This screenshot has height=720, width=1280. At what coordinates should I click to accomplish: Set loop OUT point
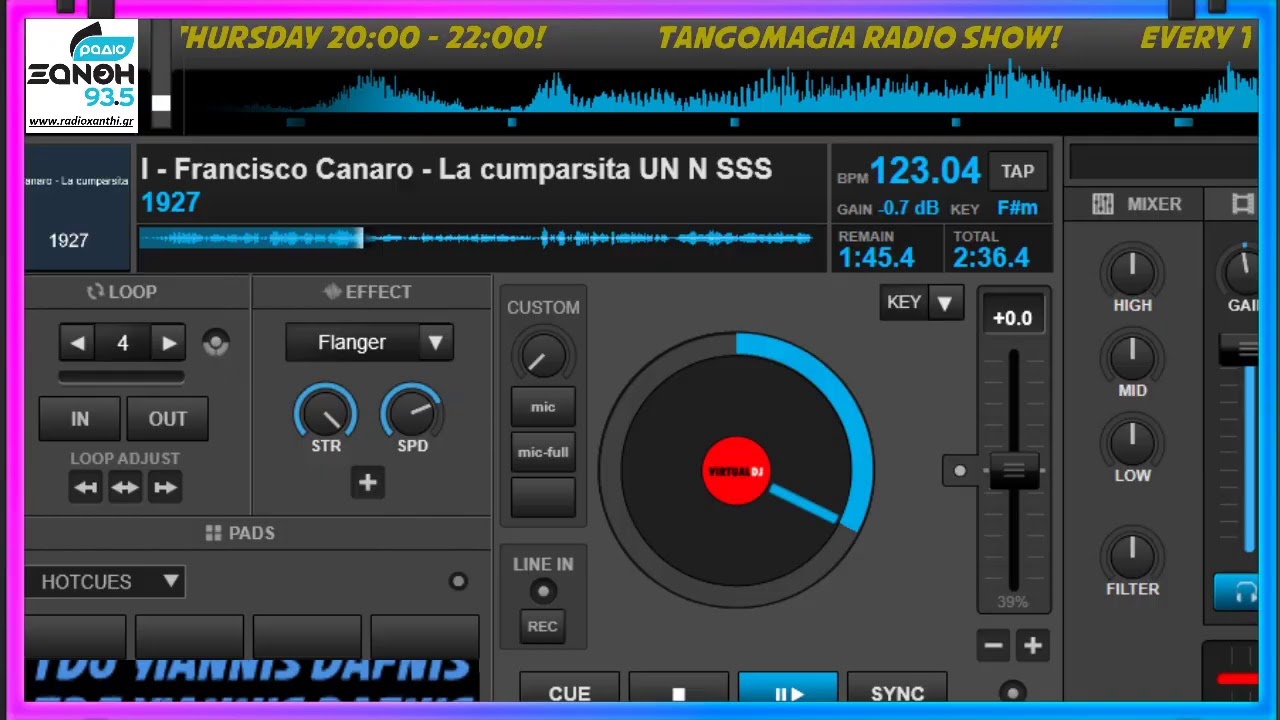click(168, 419)
